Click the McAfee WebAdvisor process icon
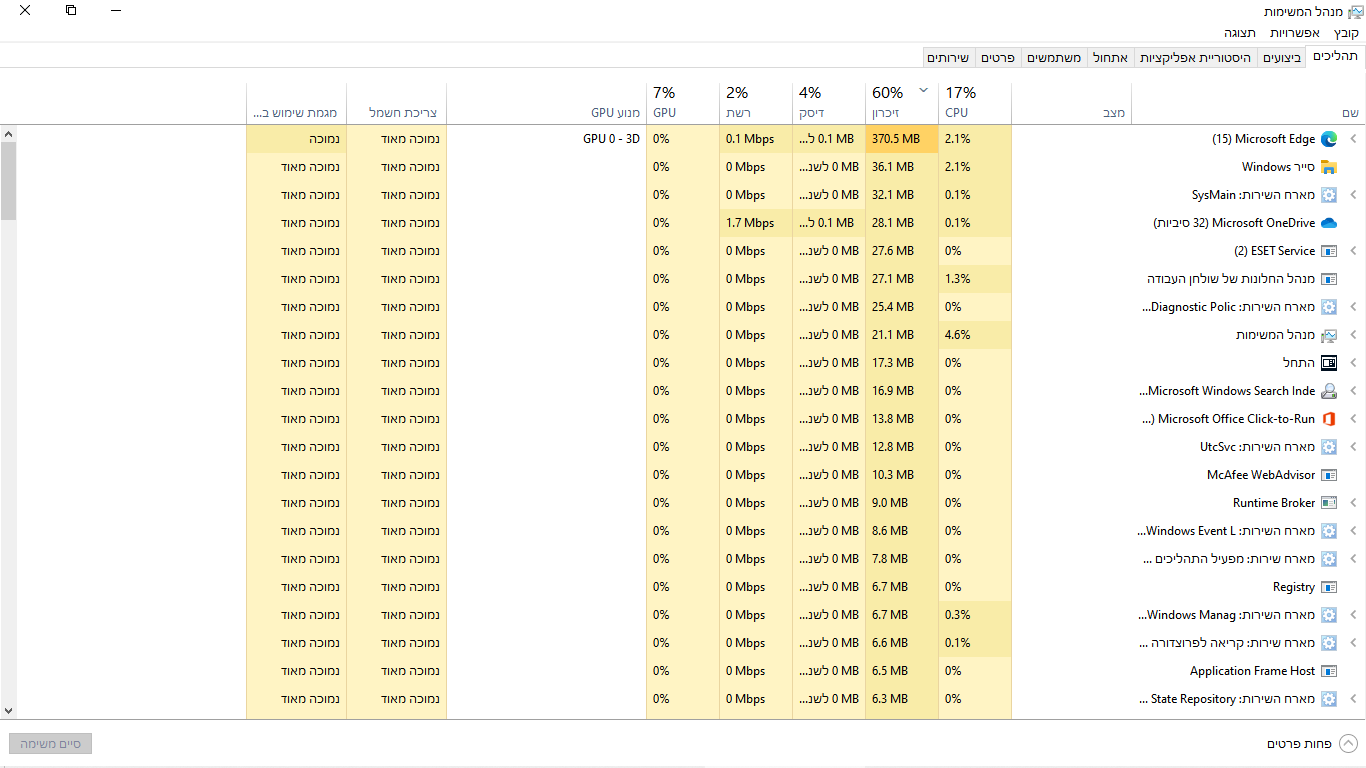This screenshot has height=768, width=1366. pyautogui.click(x=1329, y=475)
